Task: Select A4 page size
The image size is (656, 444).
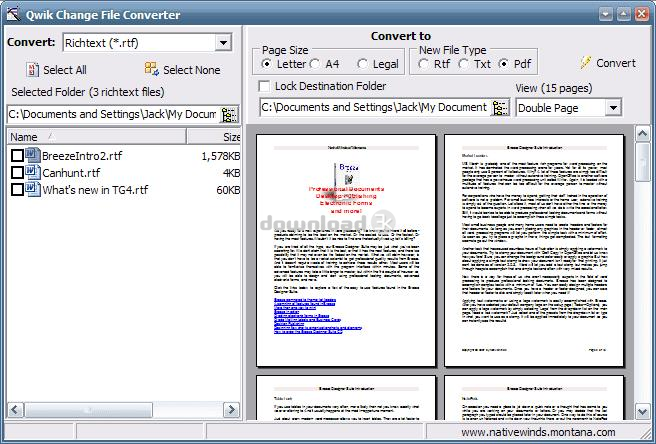Action: click(x=316, y=64)
